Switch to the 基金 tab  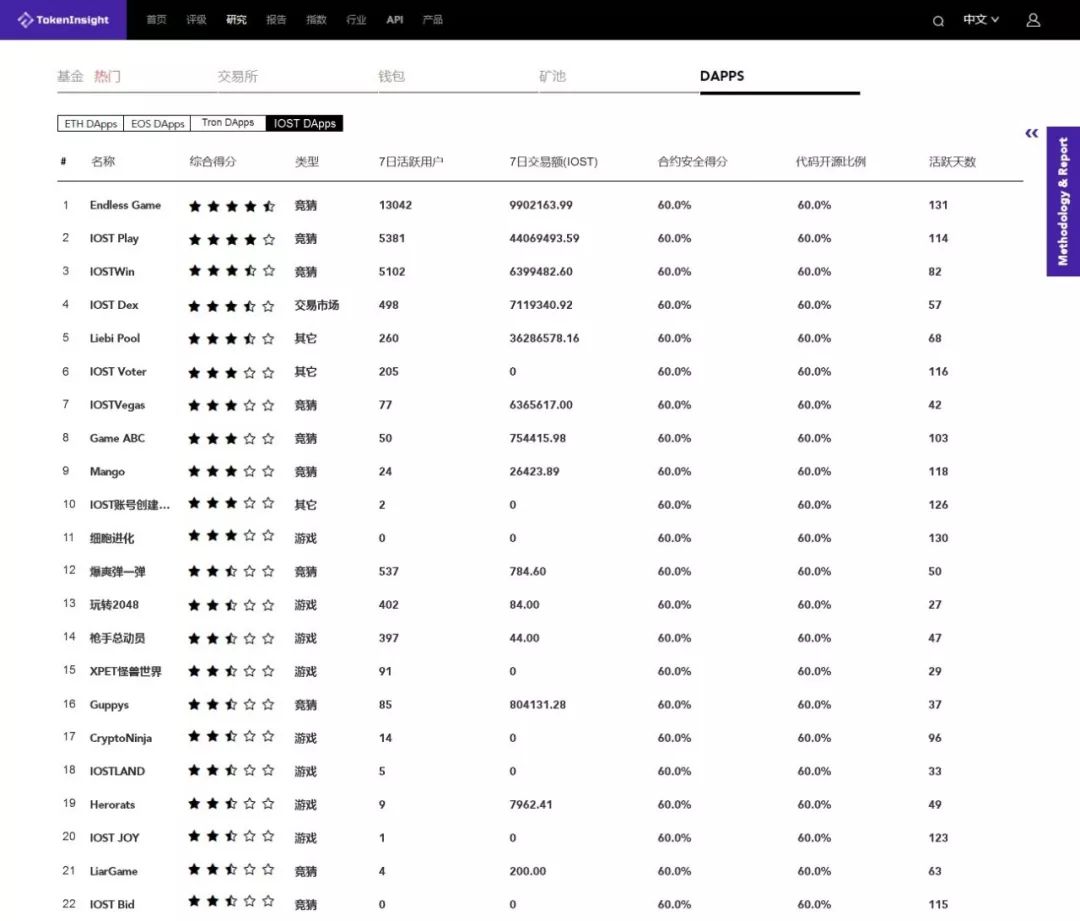pyautogui.click(x=70, y=76)
